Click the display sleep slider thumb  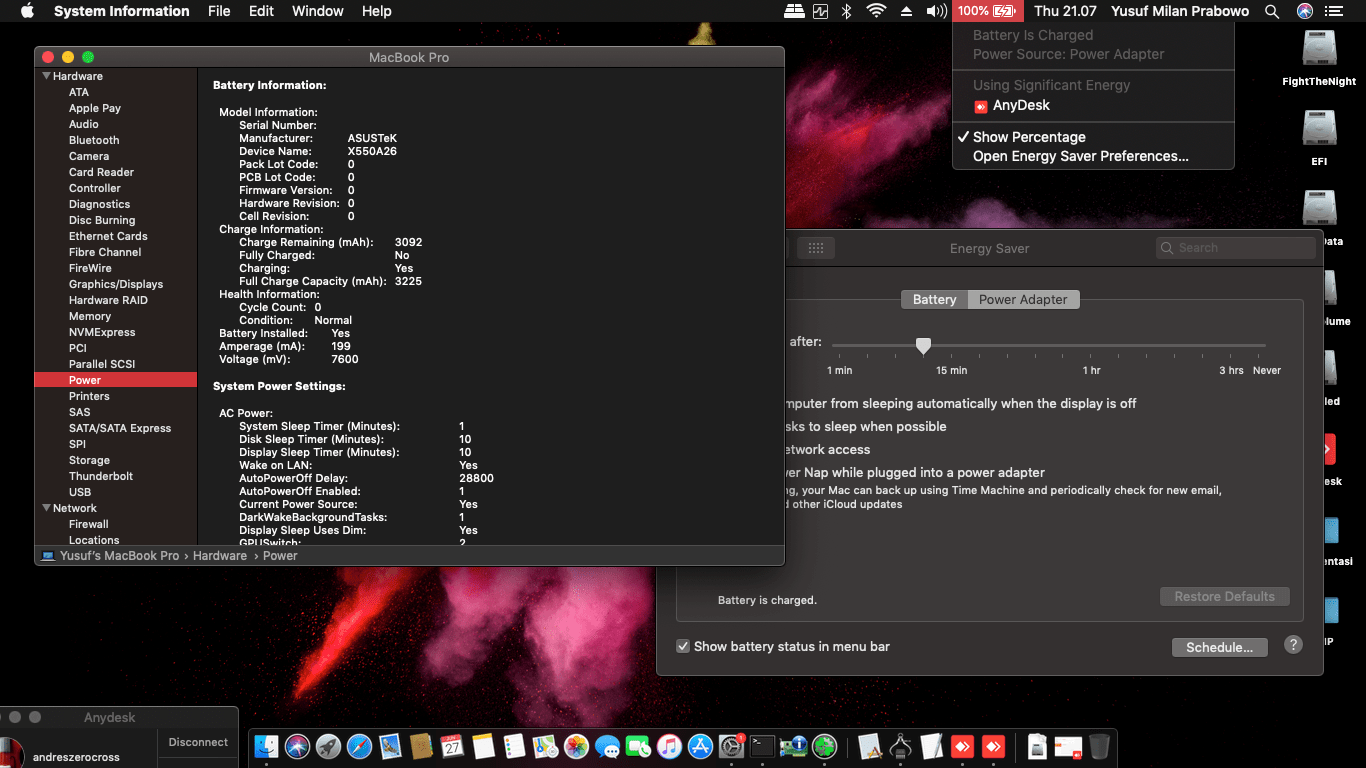923,345
